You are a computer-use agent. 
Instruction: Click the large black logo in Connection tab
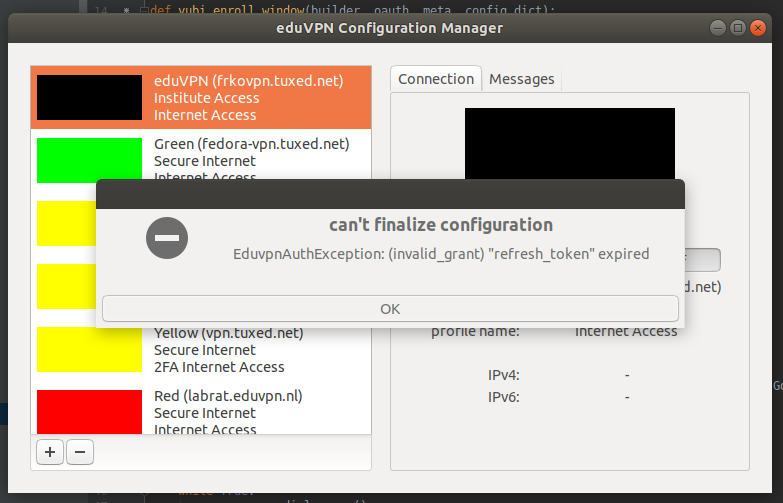pyautogui.click(x=570, y=143)
